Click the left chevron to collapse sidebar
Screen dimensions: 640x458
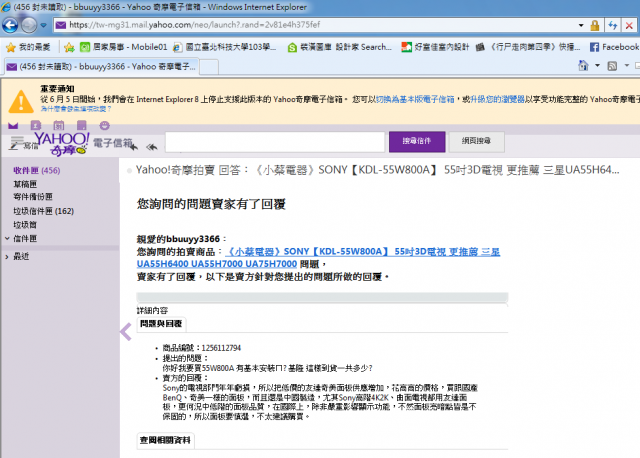click(126, 331)
